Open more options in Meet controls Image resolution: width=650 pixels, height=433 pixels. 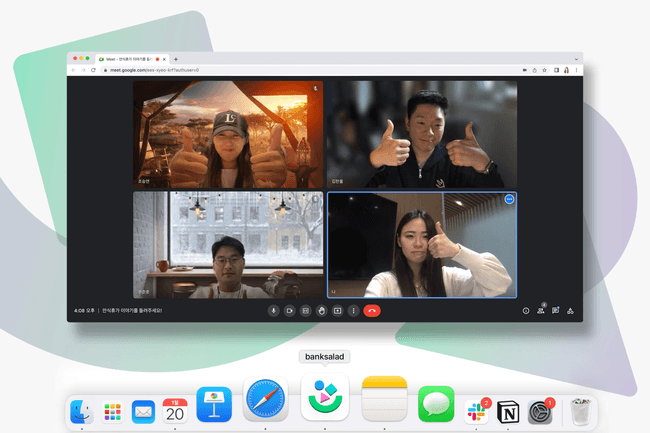tap(353, 311)
